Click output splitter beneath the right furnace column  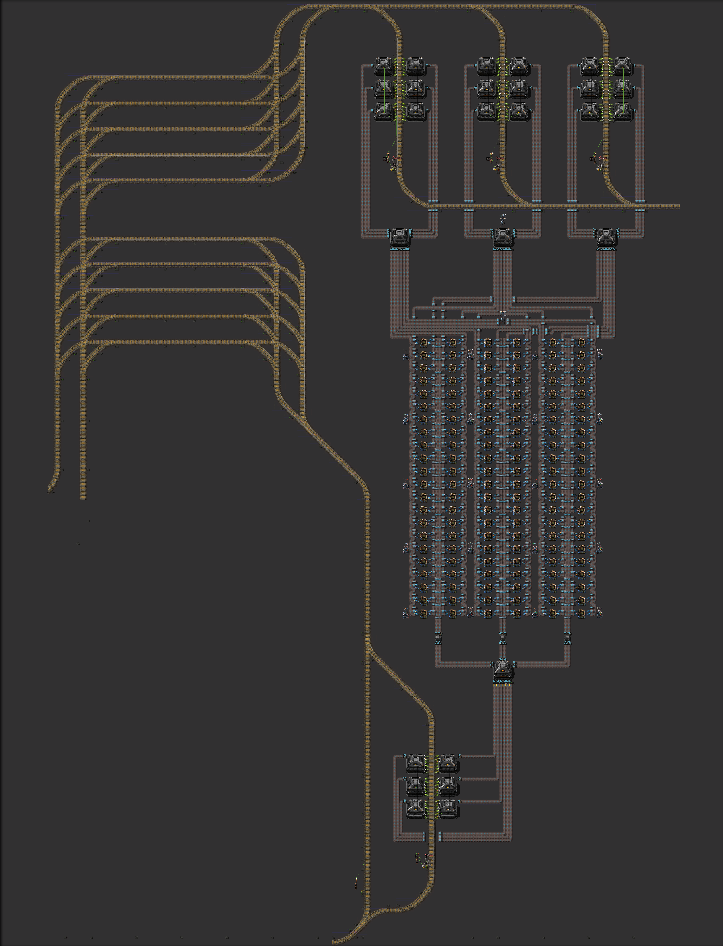[567, 639]
